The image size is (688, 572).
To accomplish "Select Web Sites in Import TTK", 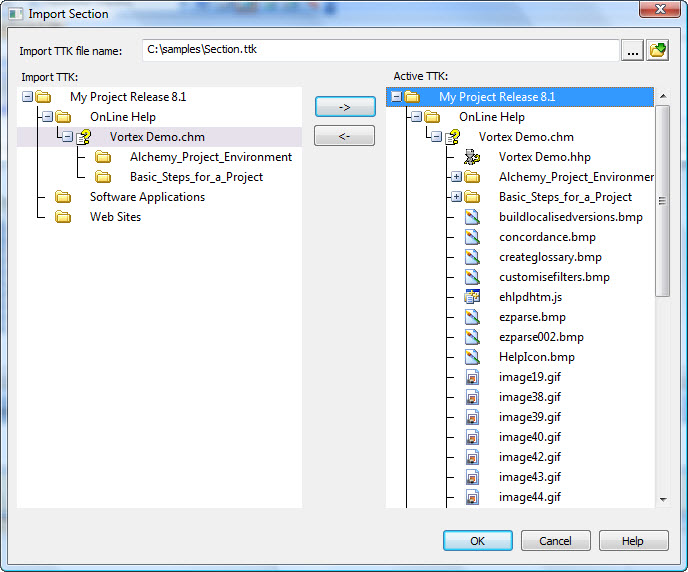I will 115,217.
